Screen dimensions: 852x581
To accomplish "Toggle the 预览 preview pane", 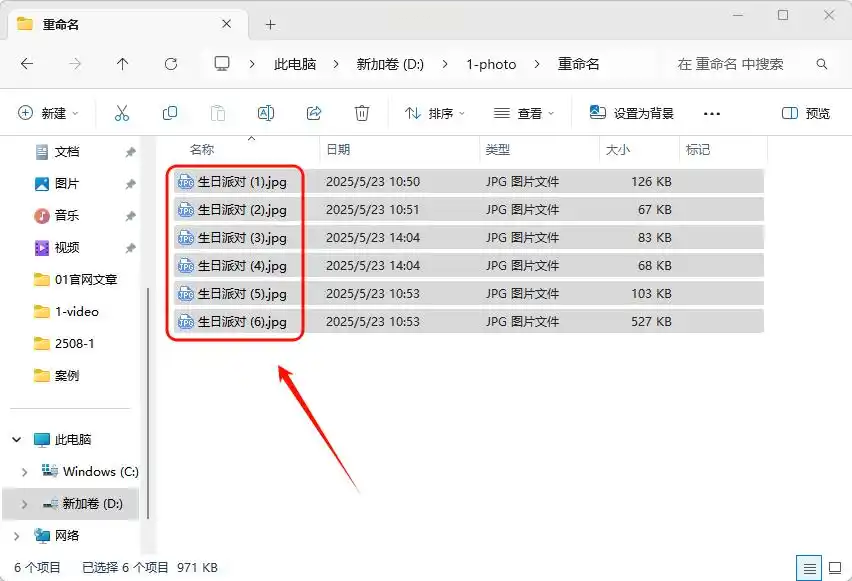I will (806, 113).
